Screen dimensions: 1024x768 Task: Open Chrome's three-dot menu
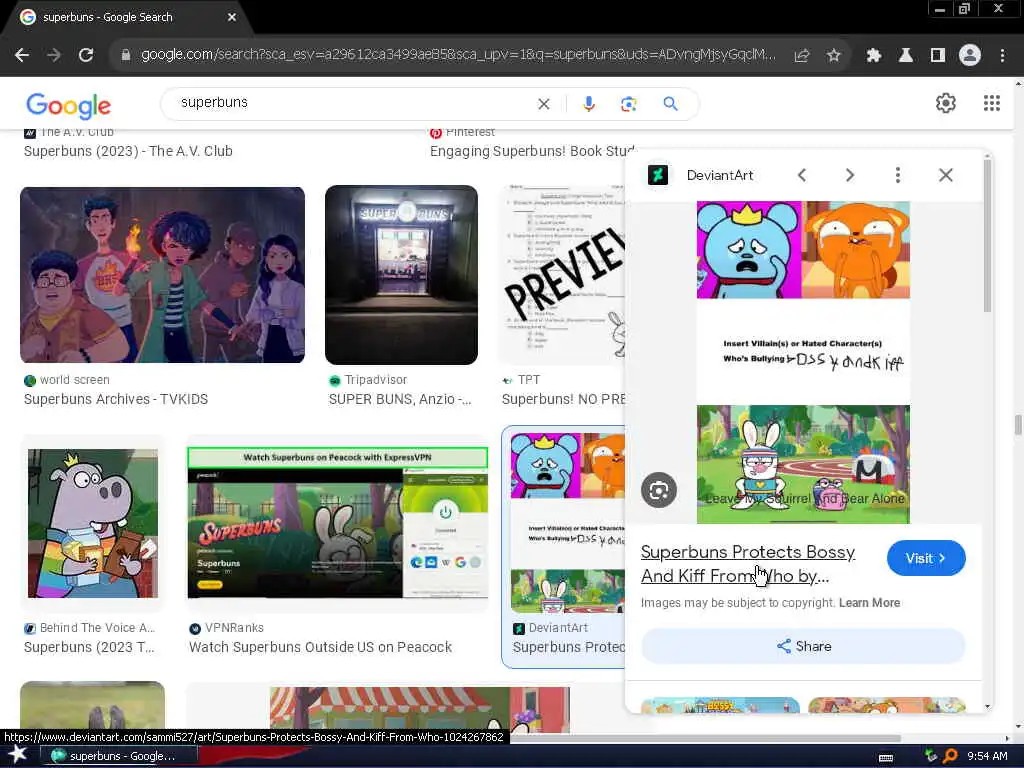coord(1002,56)
